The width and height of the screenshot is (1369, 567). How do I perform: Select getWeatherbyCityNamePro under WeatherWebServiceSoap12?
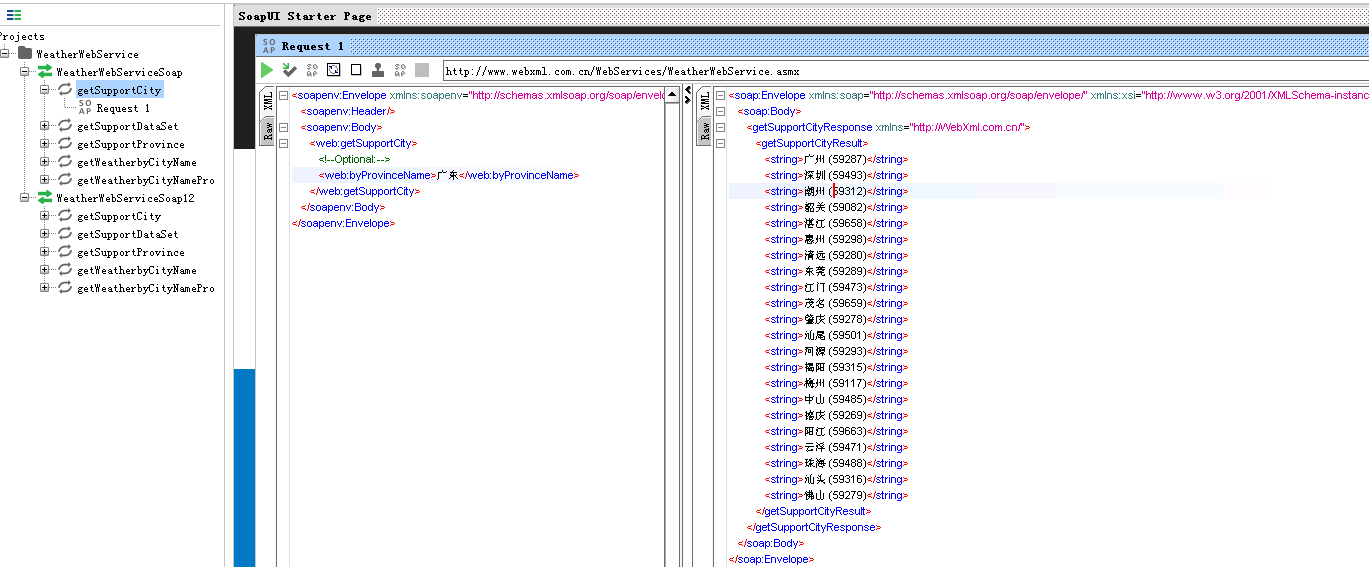(146, 288)
